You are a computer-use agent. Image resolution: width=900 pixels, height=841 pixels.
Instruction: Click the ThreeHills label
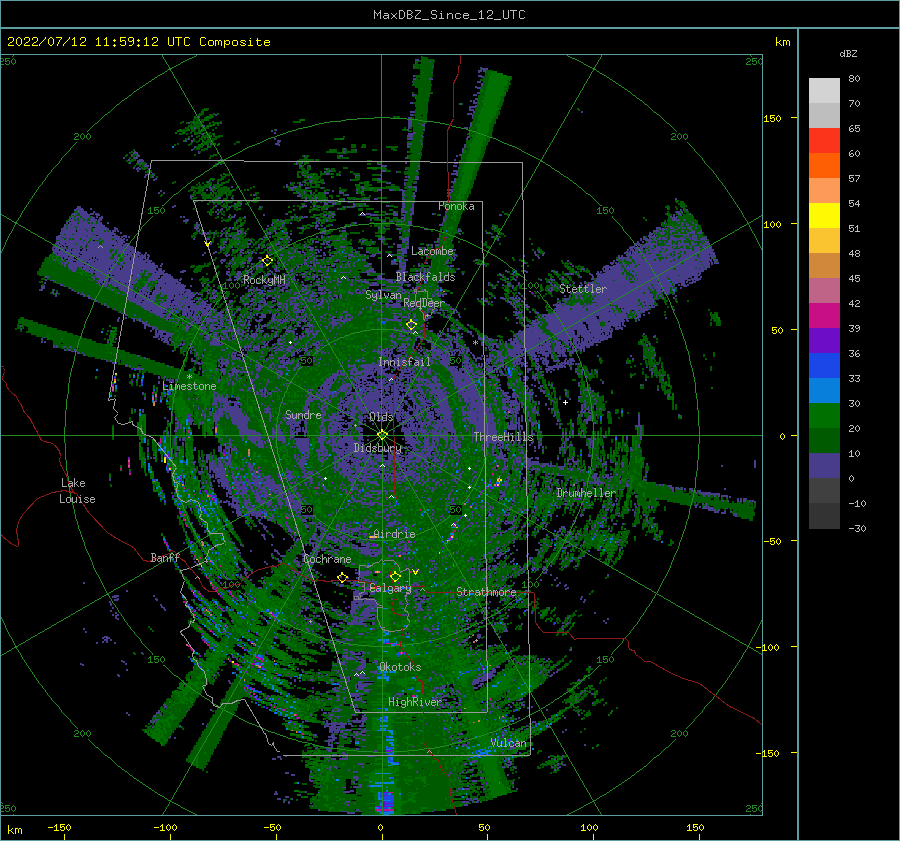(503, 437)
